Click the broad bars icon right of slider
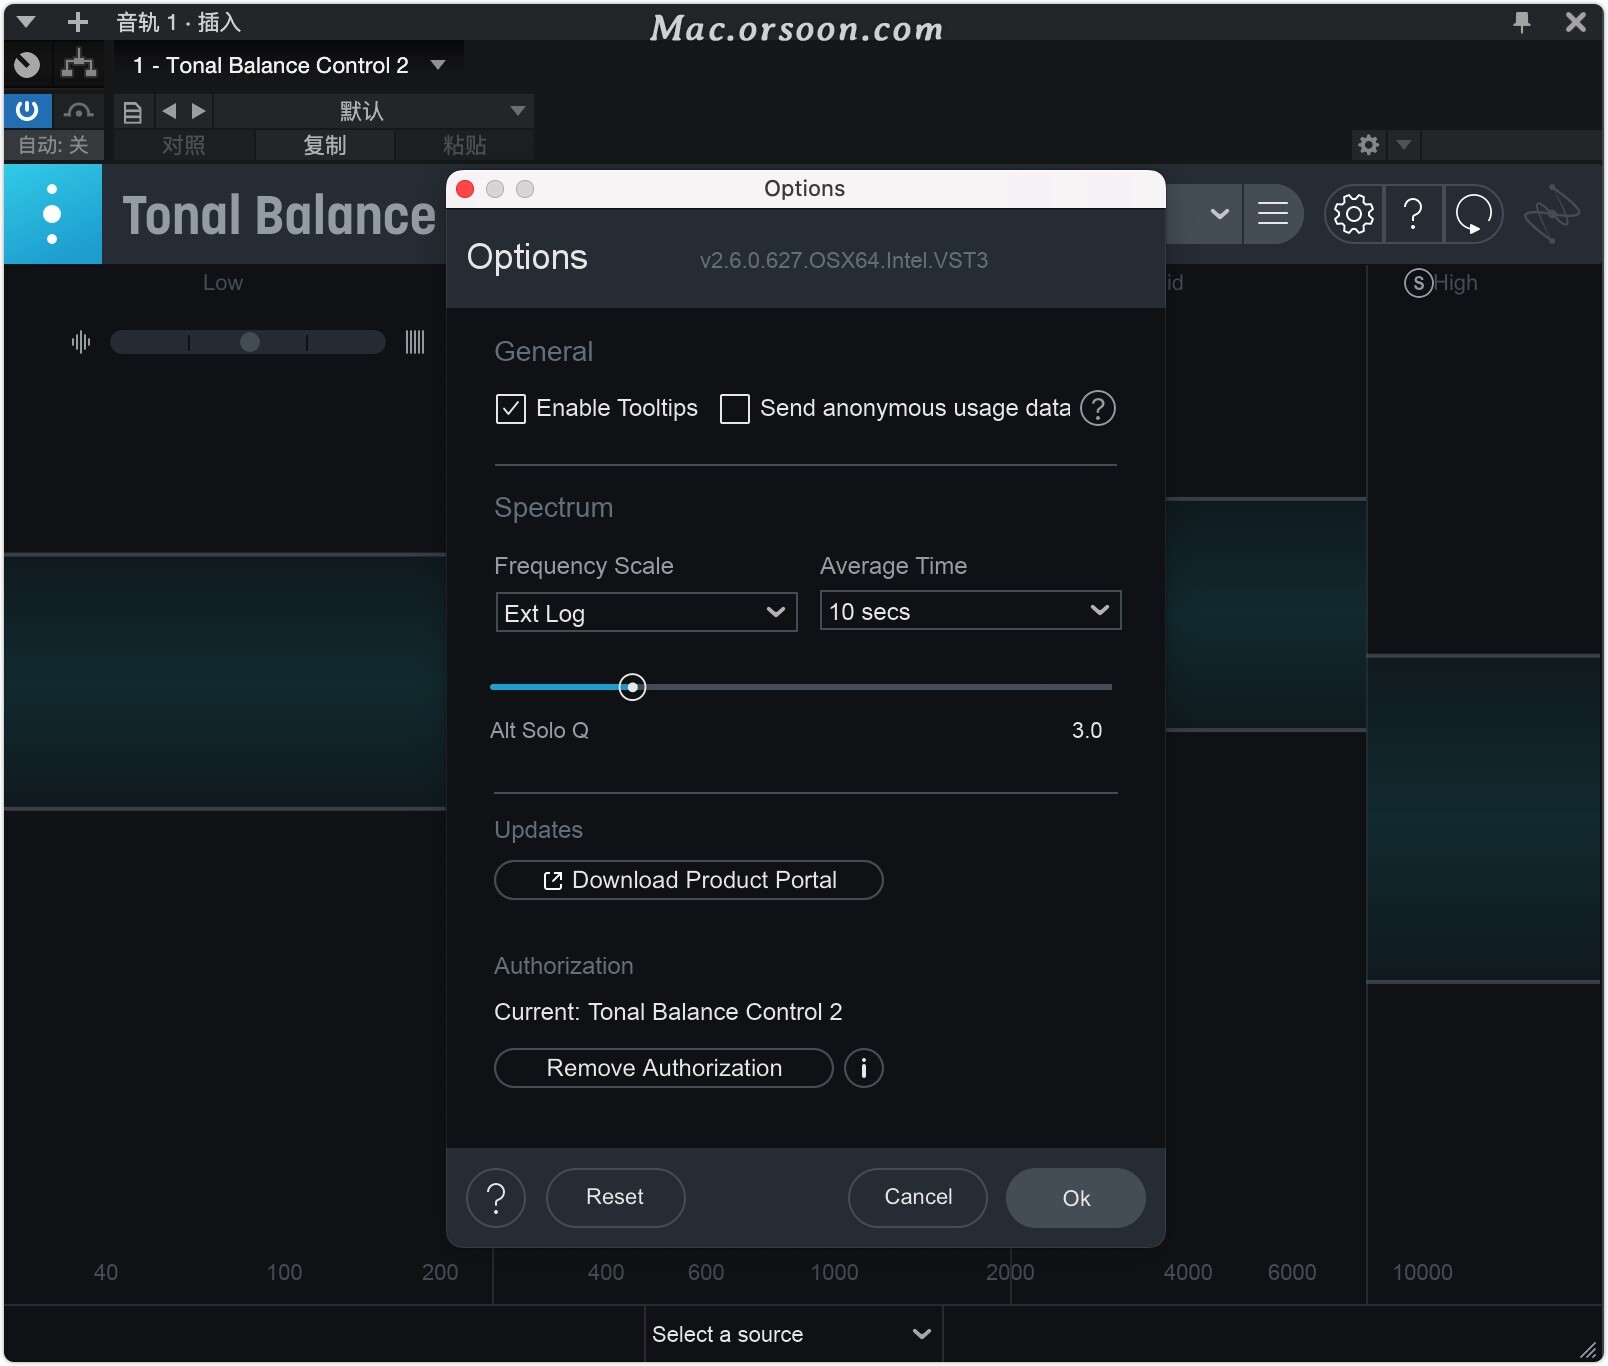The image size is (1608, 1366). (x=415, y=343)
